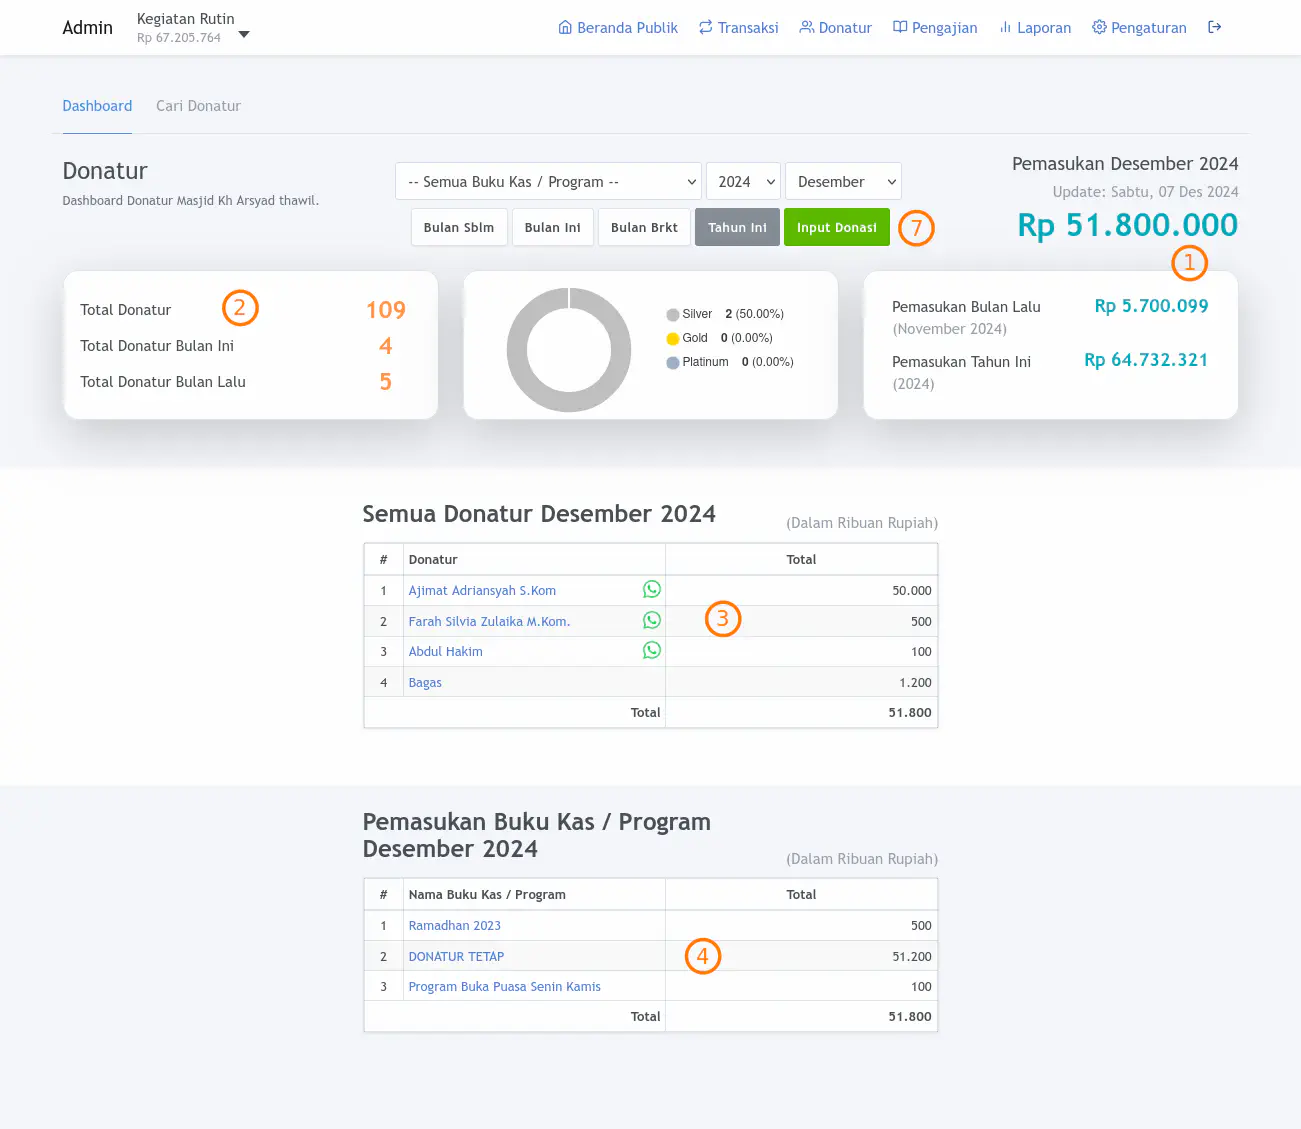Open donor Farah Silvia Zulaika M.Kom. link
Screen dimensions: 1301x1129
tap(489, 622)
